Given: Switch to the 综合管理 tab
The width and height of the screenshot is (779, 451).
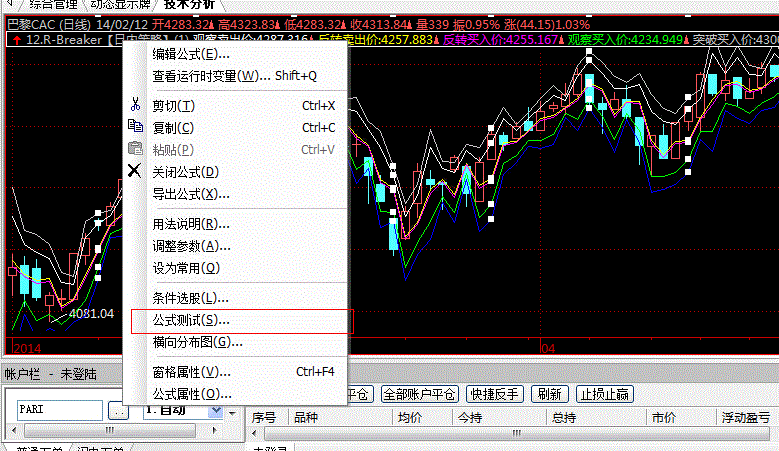Looking at the screenshot, I should click(x=53, y=4).
